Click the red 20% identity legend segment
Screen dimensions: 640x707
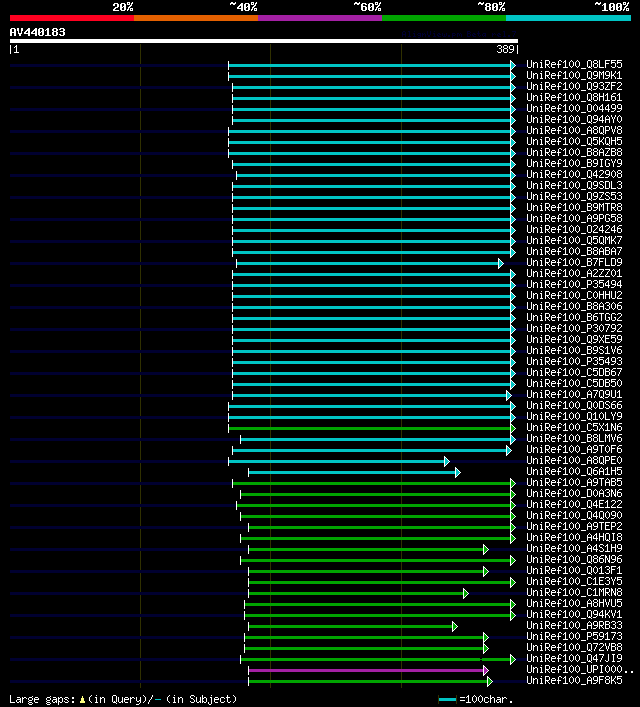coord(72,18)
